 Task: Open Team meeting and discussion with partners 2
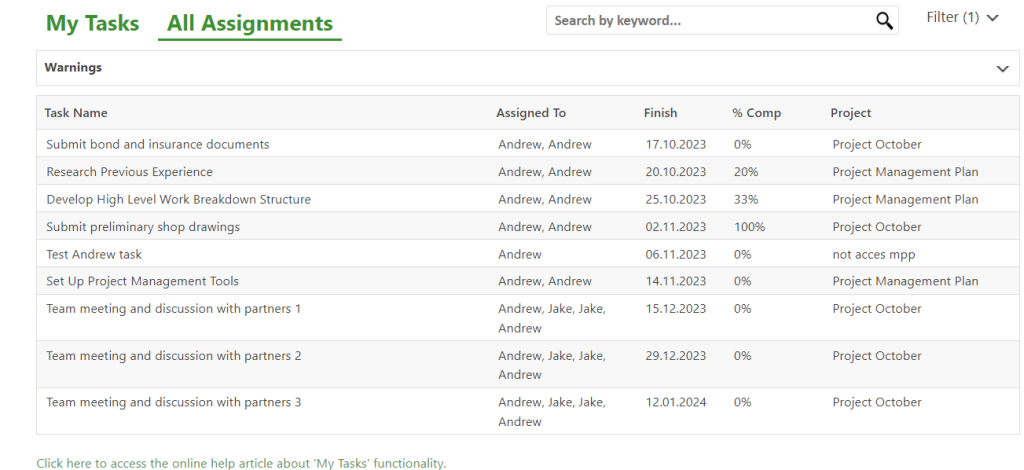pyautogui.click(x=174, y=356)
